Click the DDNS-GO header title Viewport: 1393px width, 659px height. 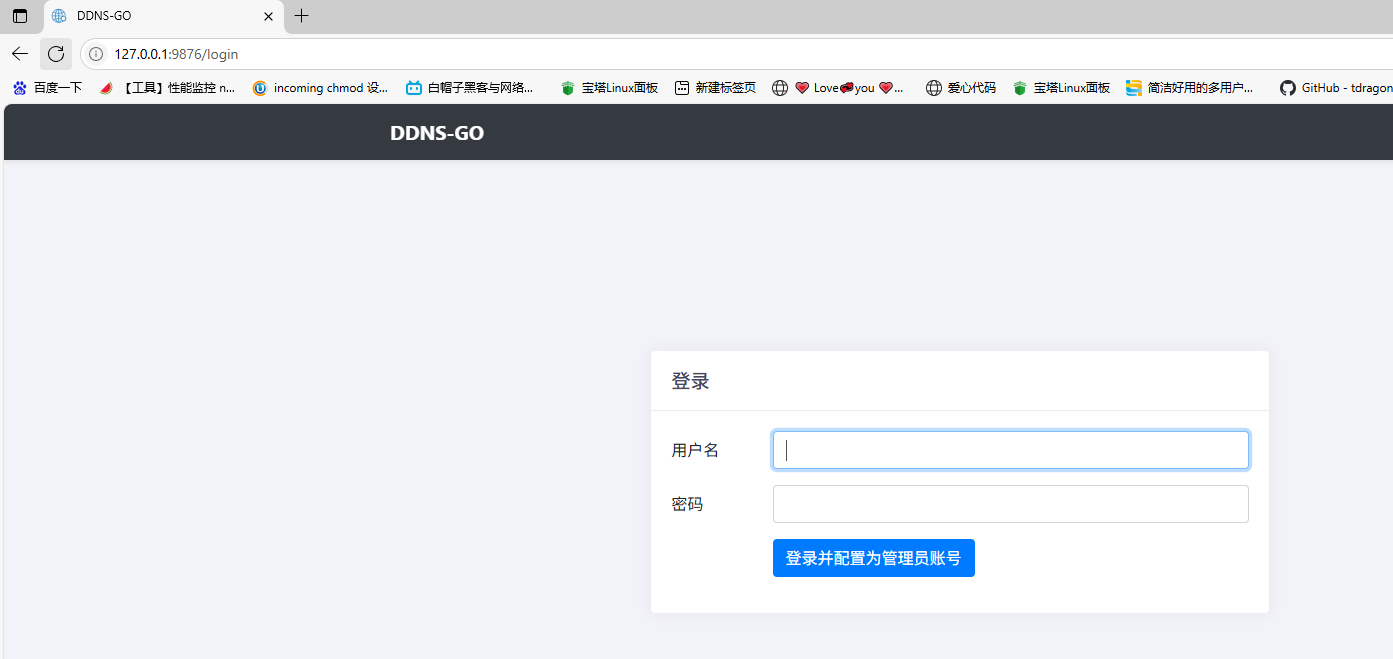tap(437, 133)
